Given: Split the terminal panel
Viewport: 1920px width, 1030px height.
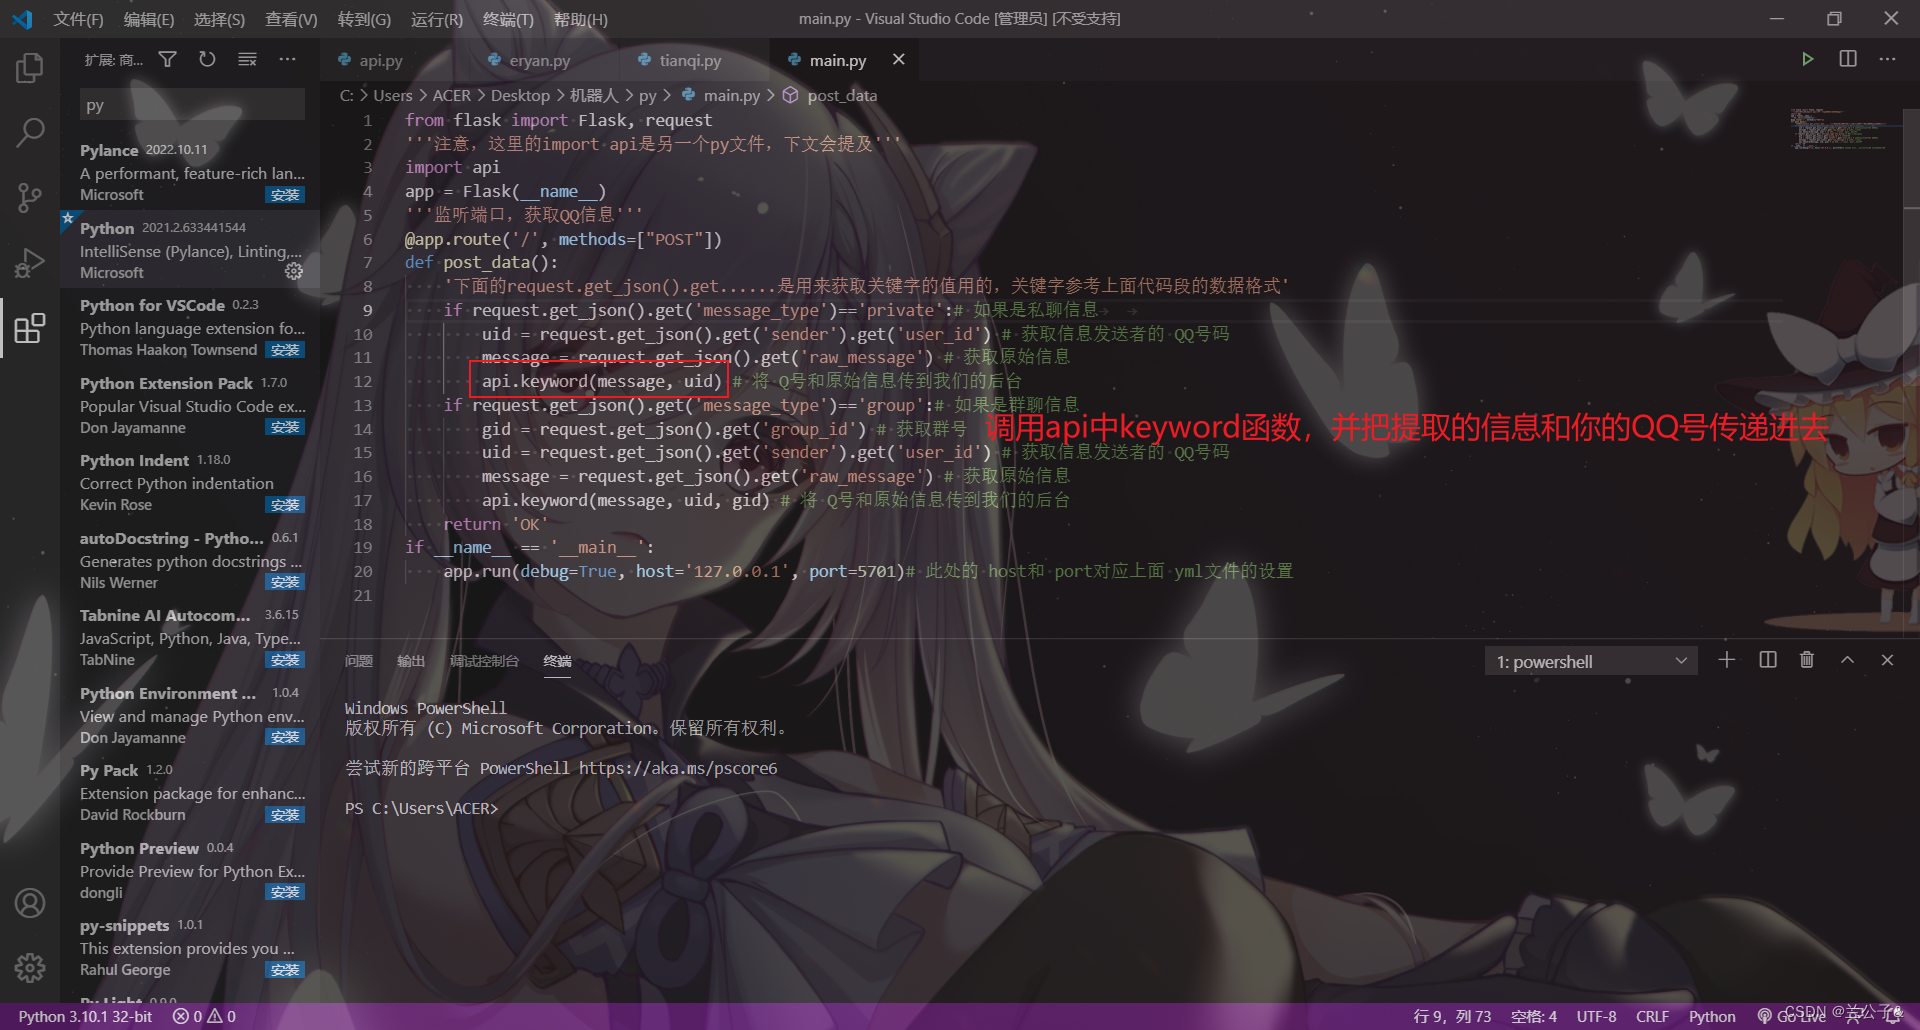Looking at the screenshot, I should coord(1768,660).
